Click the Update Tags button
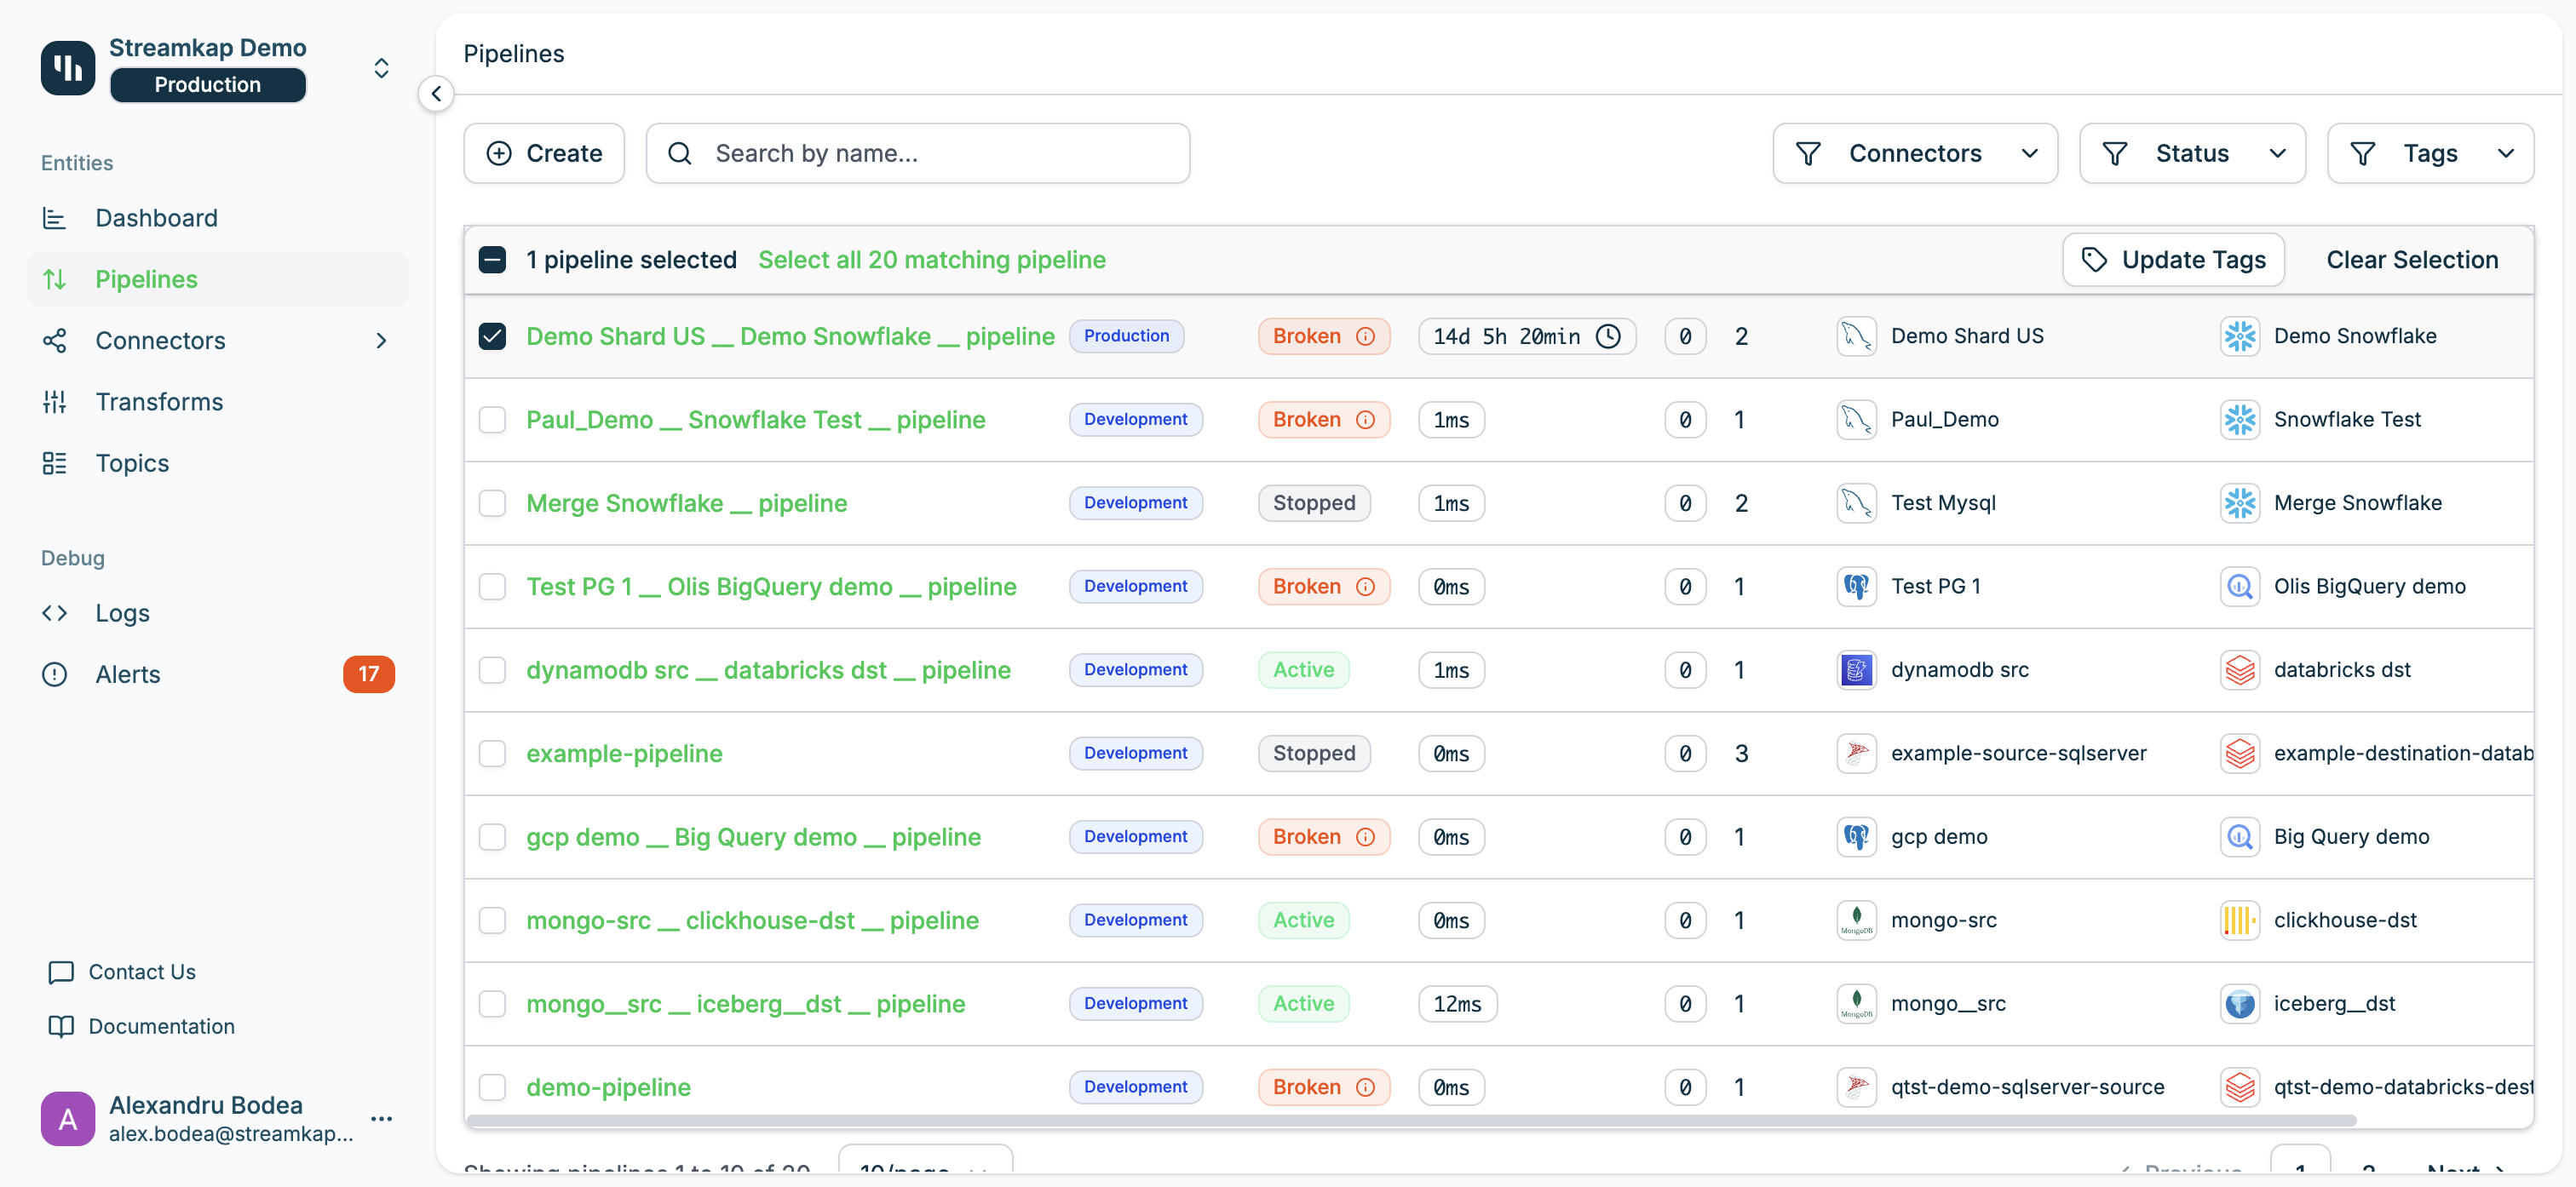Screen dimensions: 2576x1187 click(x=2173, y=260)
